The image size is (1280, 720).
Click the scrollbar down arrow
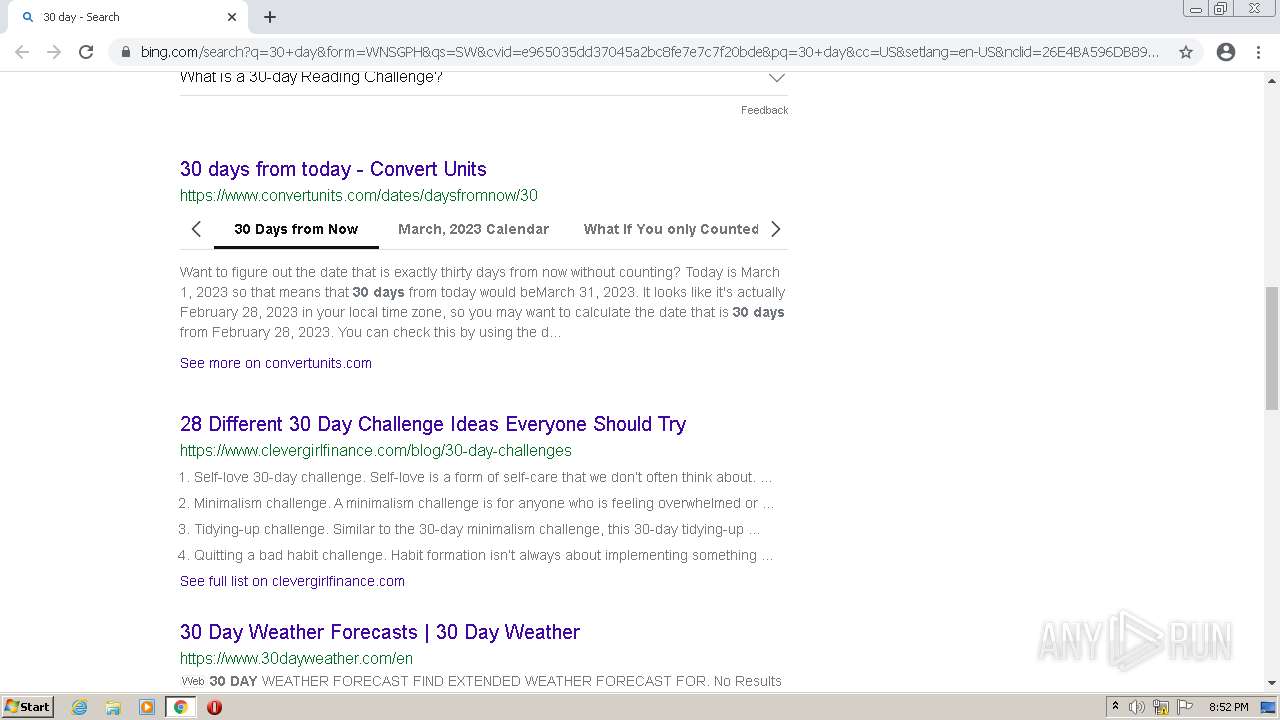(x=1272, y=683)
